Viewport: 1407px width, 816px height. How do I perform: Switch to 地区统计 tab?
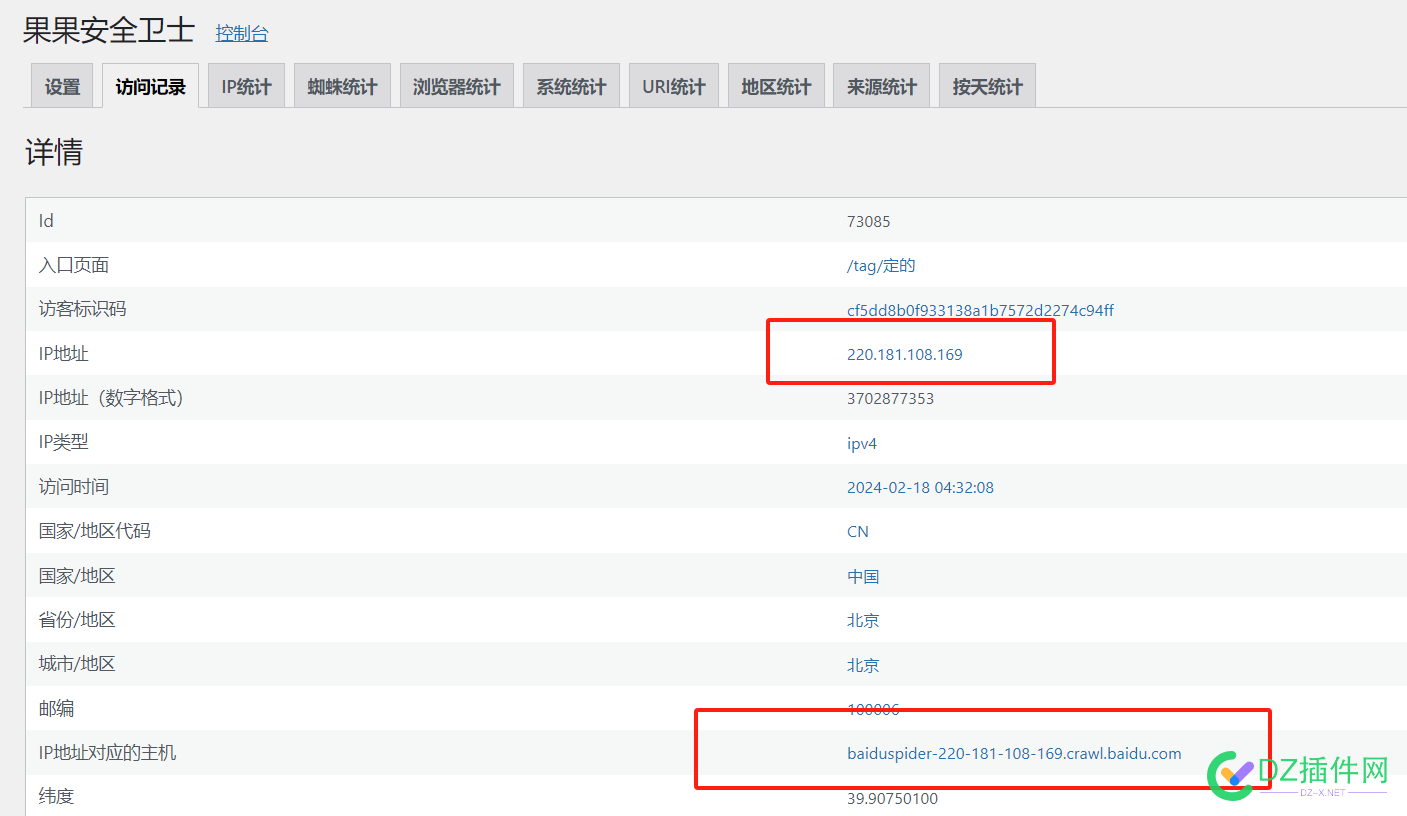point(776,86)
